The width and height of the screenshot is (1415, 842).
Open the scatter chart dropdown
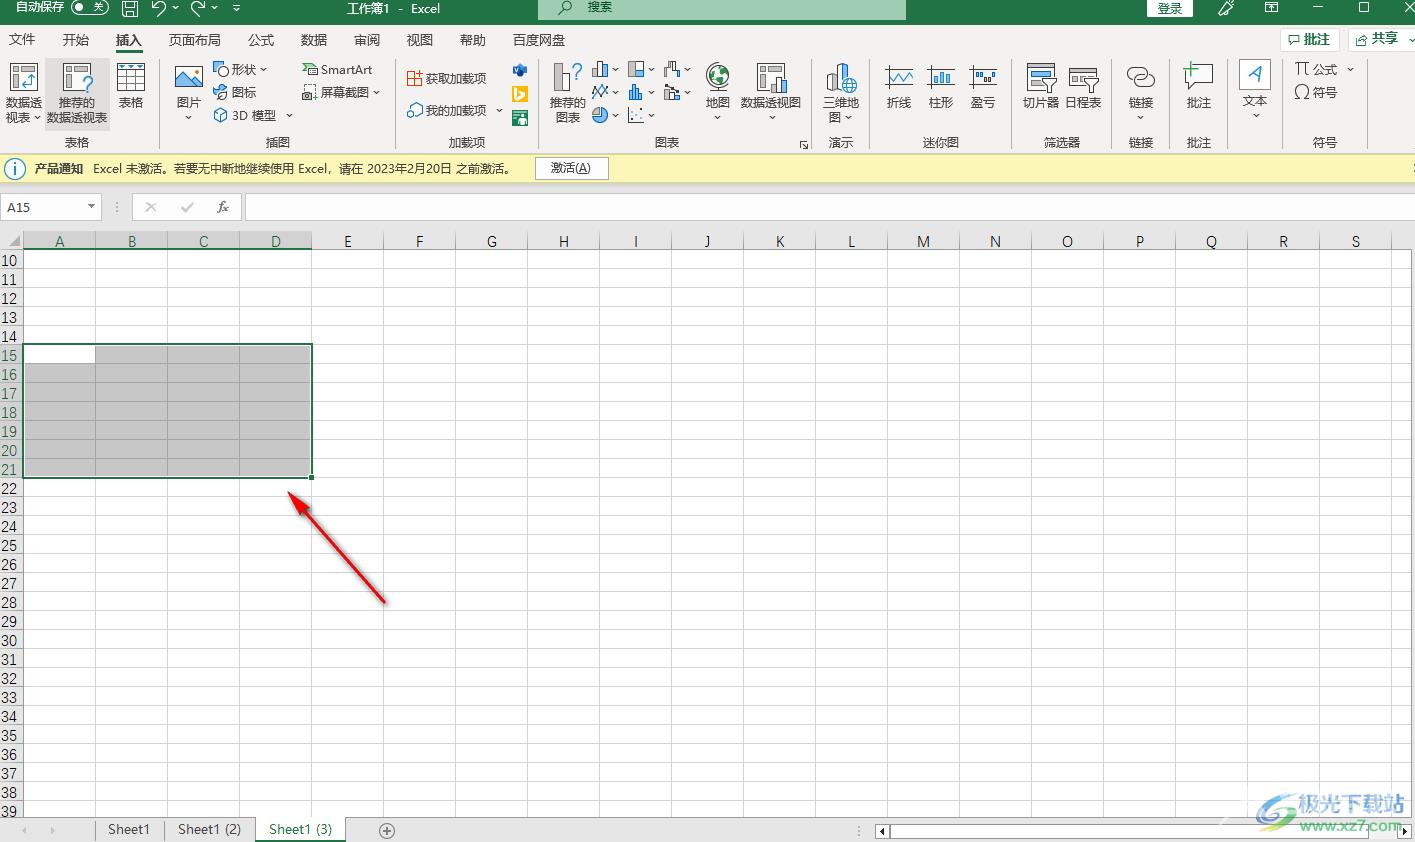[641, 115]
